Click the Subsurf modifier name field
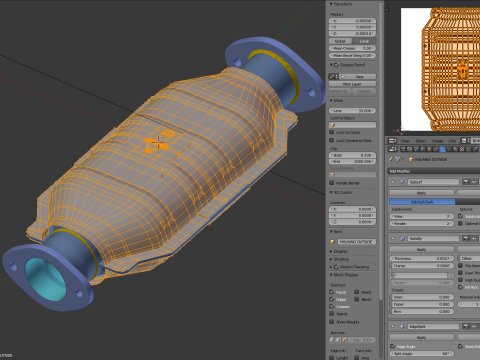The height and width of the screenshot is (360, 480). 433,182
